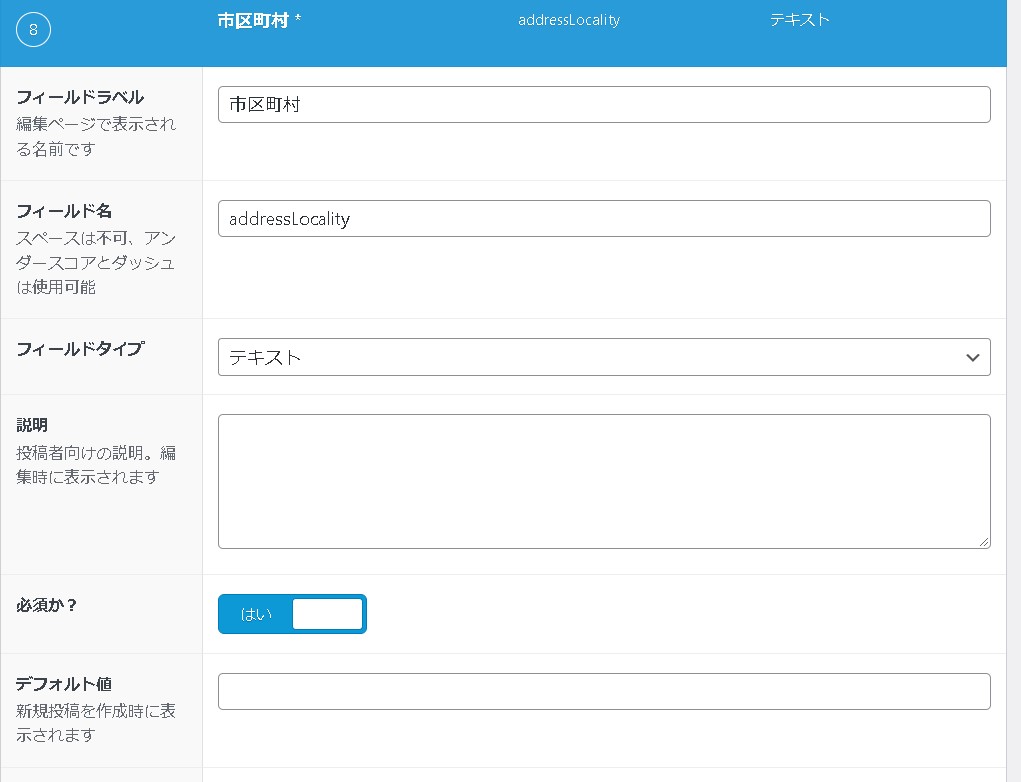Image resolution: width=1021 pixels, height=782 pixels.
Task: Focus the フィールド名 input containing addressLocality
Action: pyautogui.click(x=603, y=219)
